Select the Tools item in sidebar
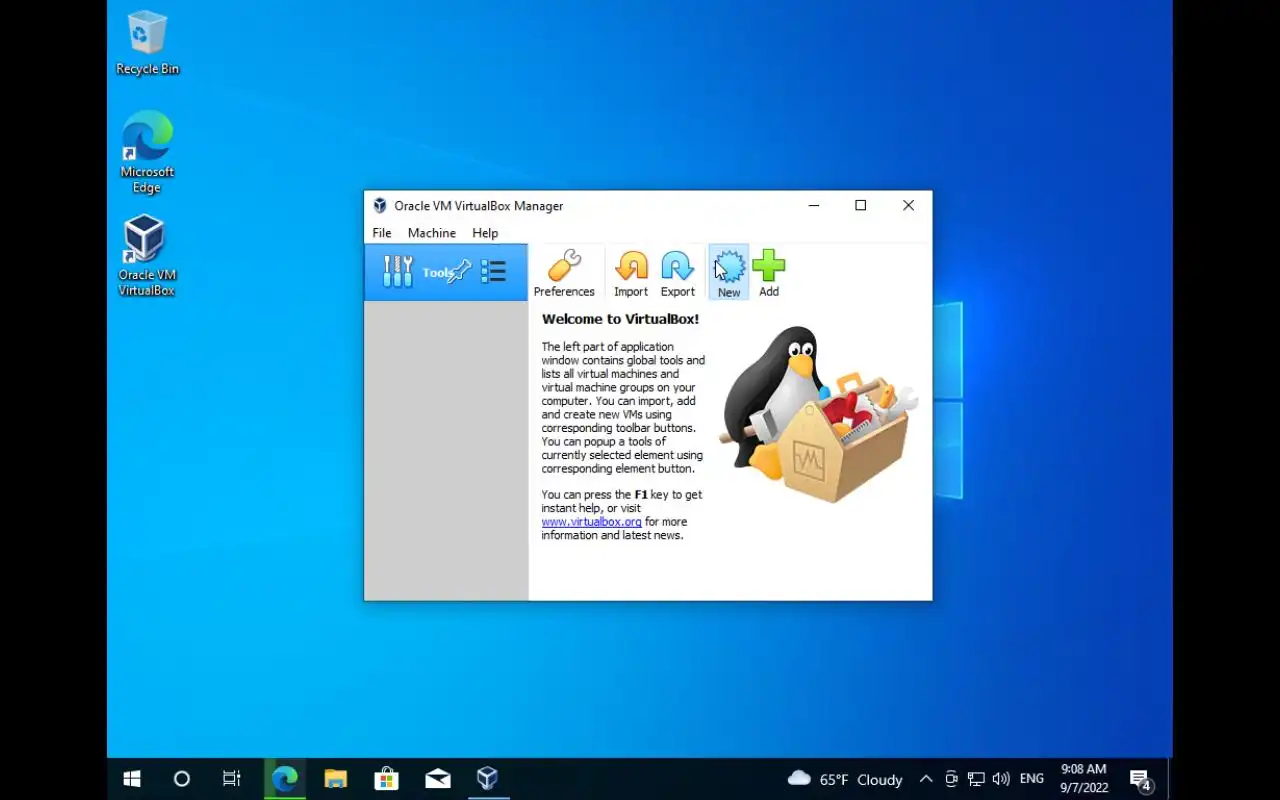The height and width of the screenshot is (800, 1280). [446, 272]
